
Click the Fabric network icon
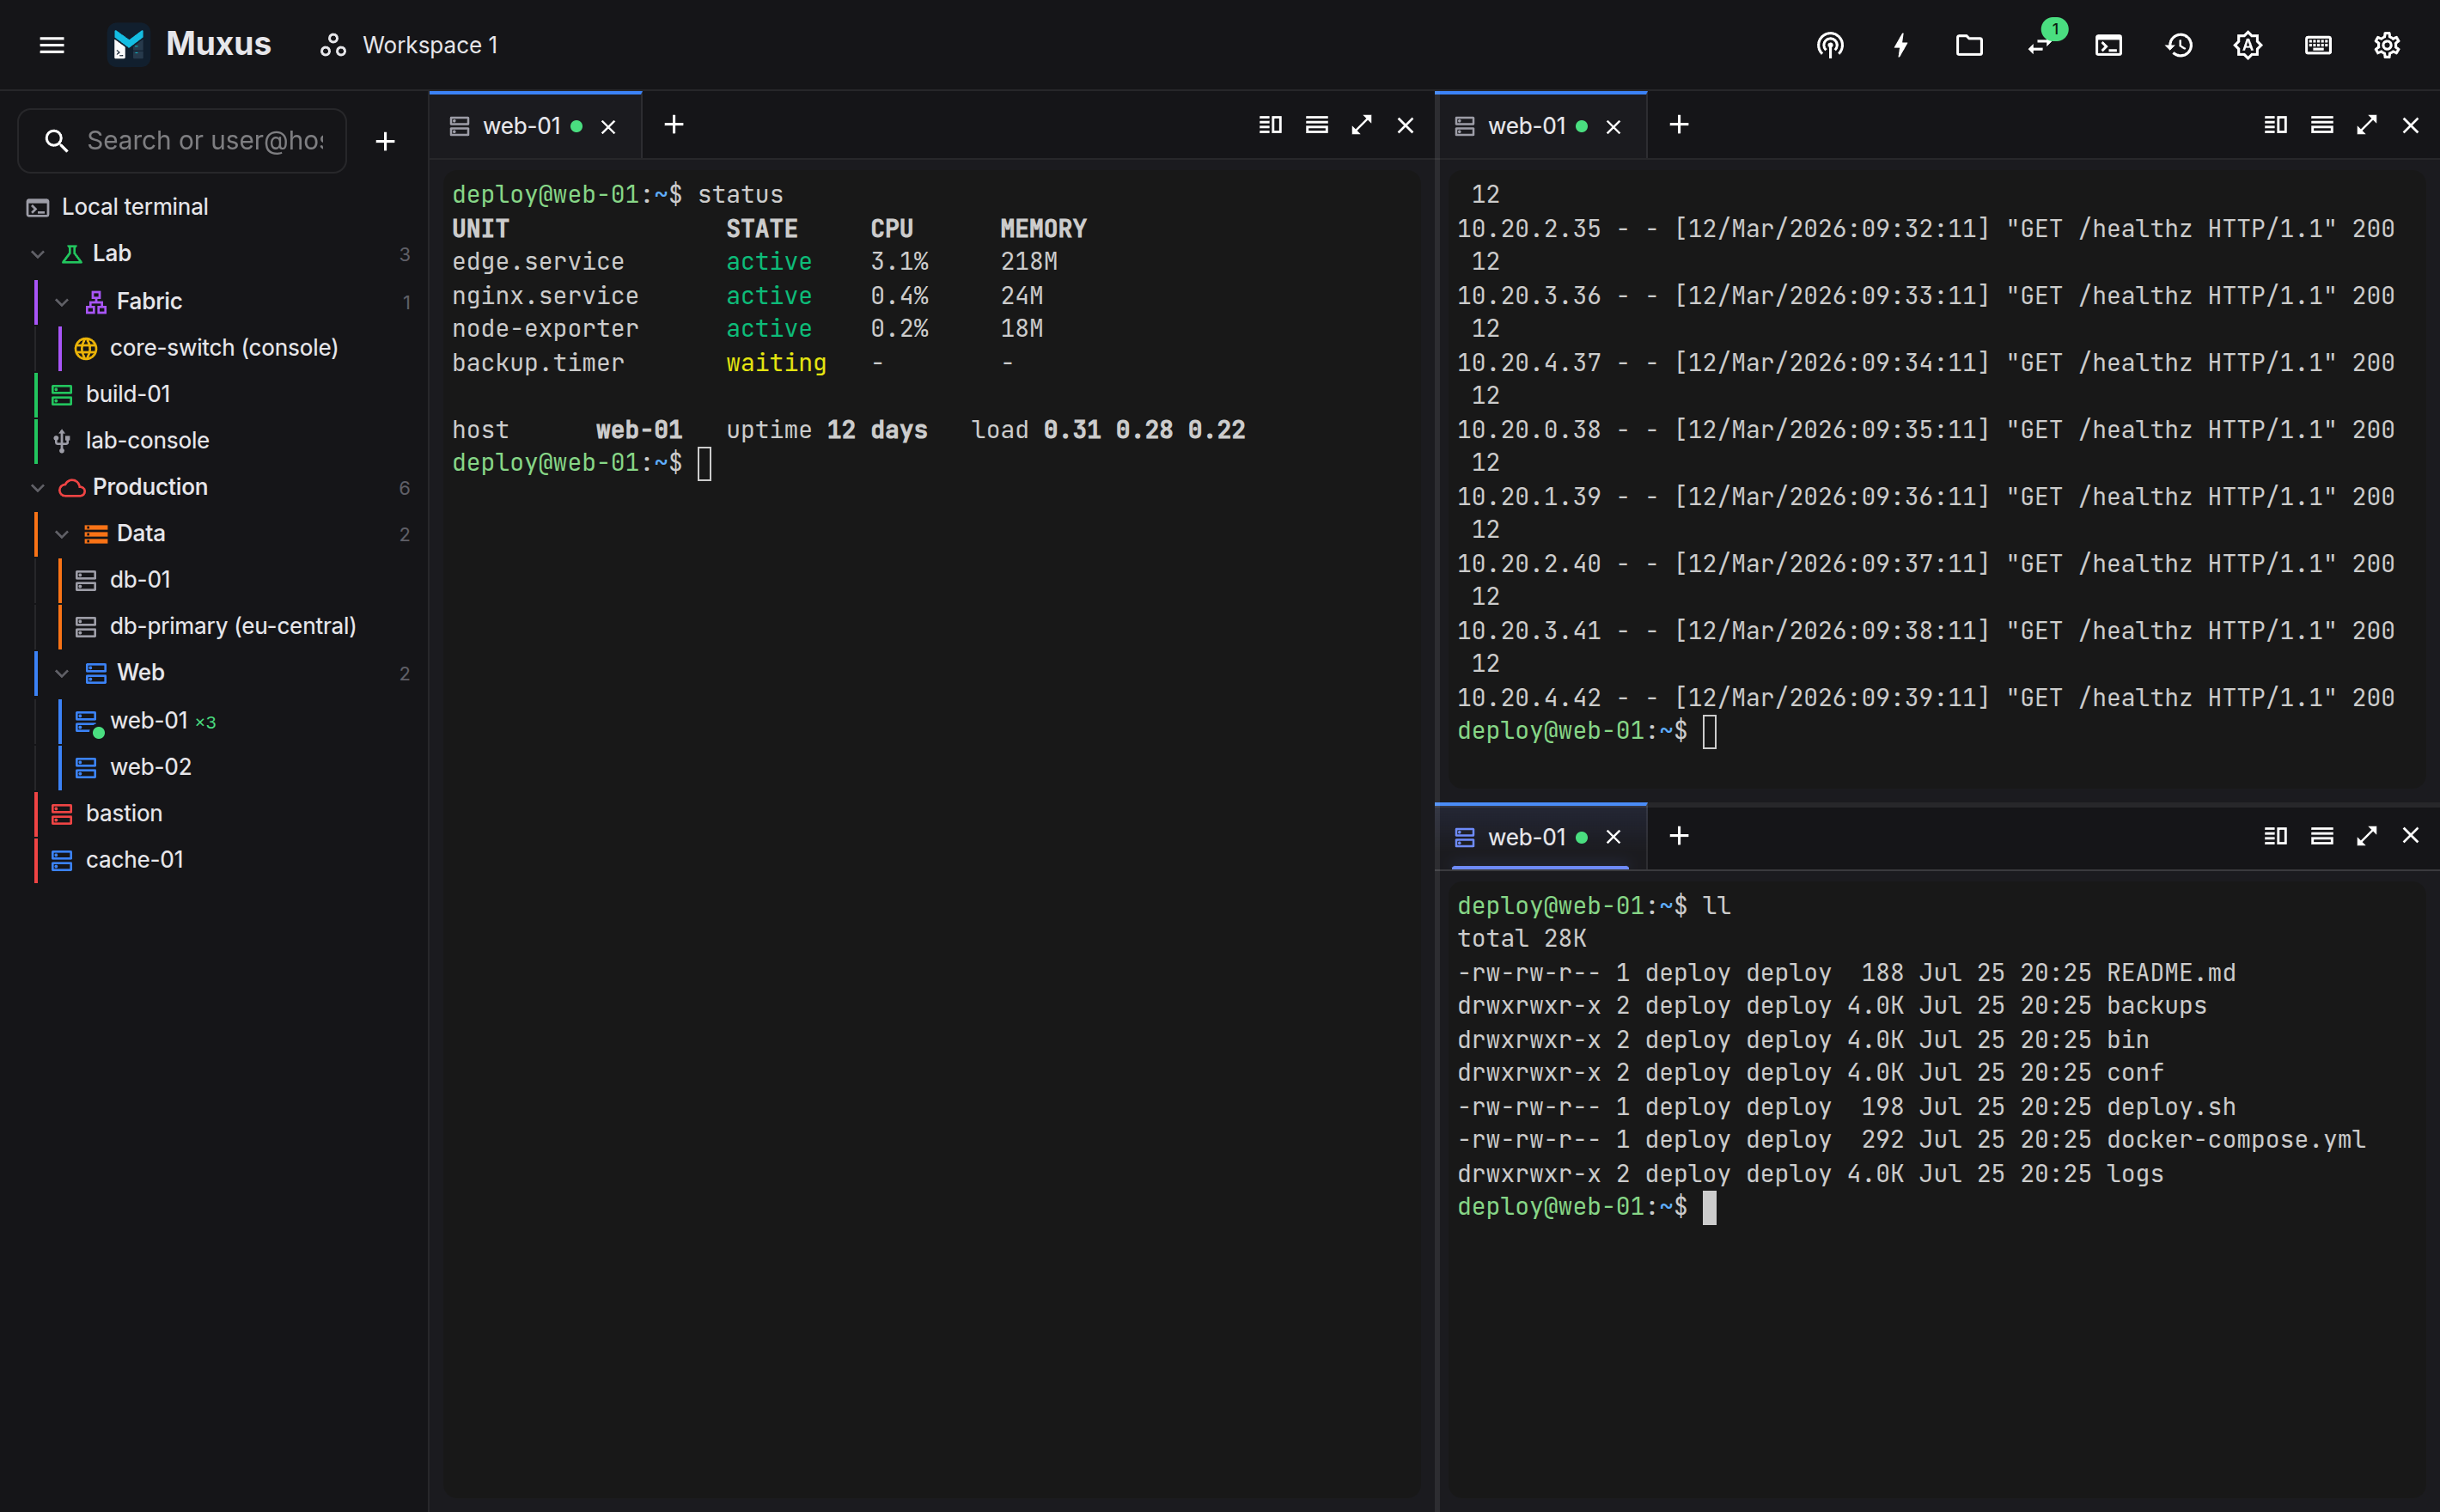tap(96, 301)
